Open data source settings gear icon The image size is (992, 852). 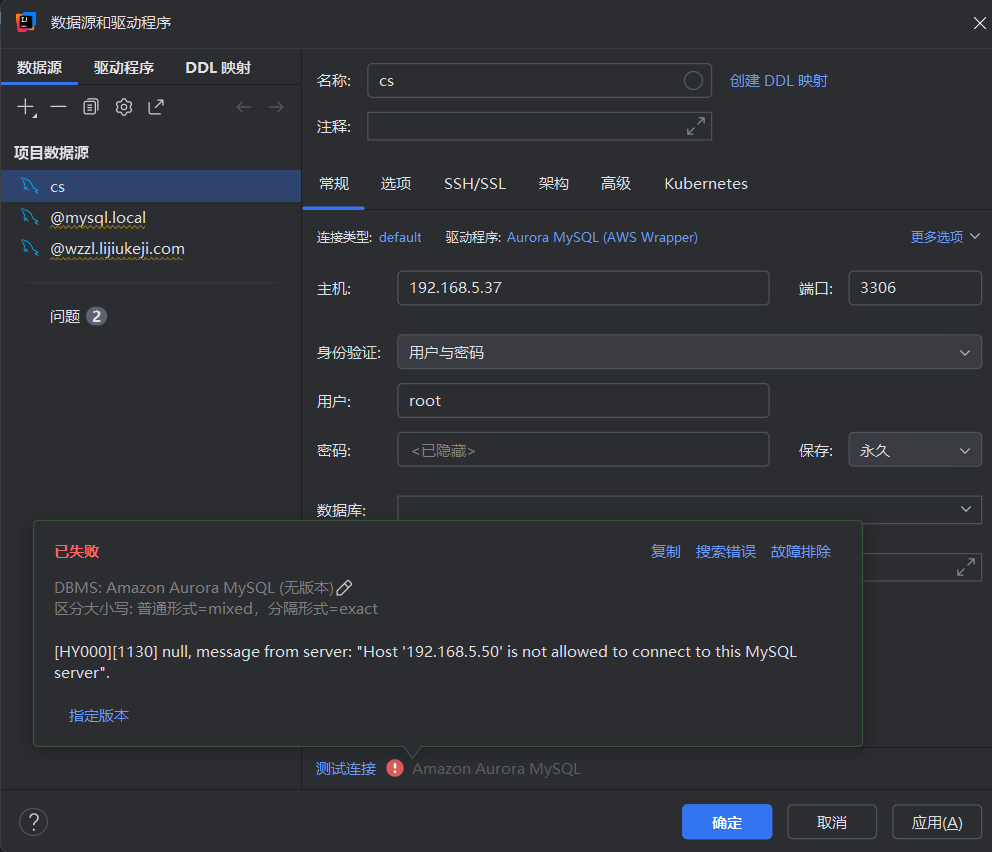(124, 107)
